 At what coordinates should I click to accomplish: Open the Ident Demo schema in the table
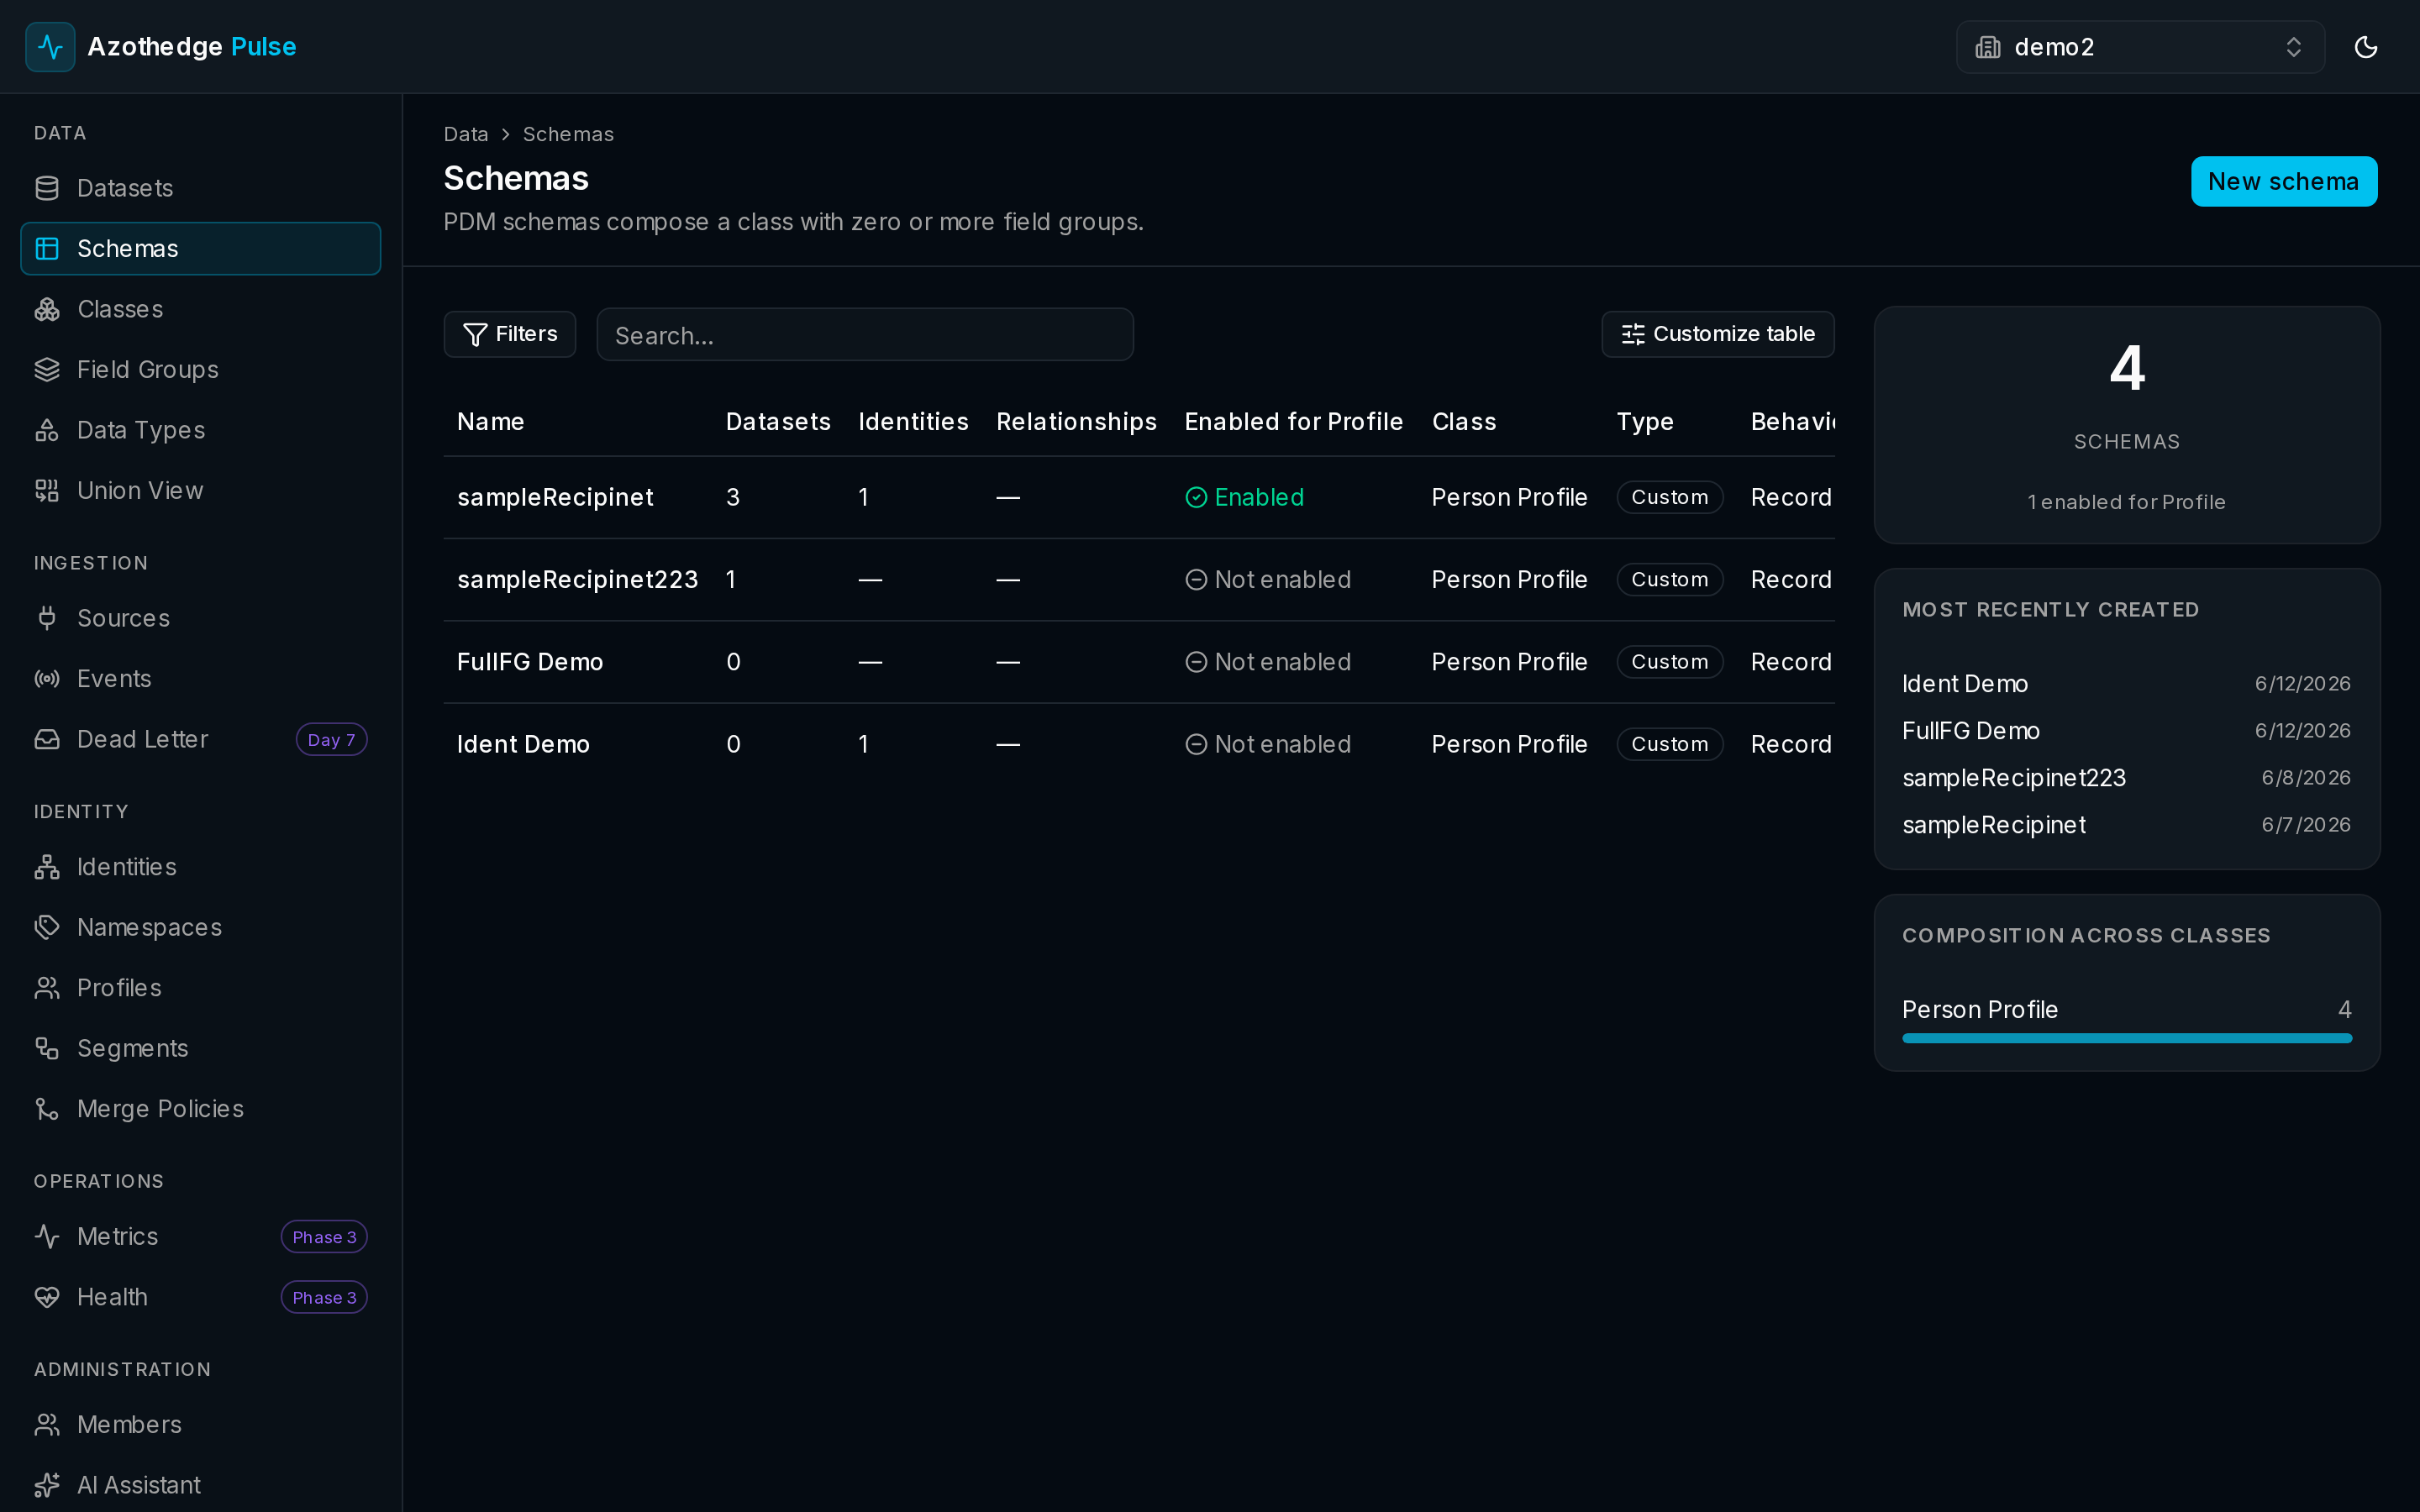click(1139, 744)
